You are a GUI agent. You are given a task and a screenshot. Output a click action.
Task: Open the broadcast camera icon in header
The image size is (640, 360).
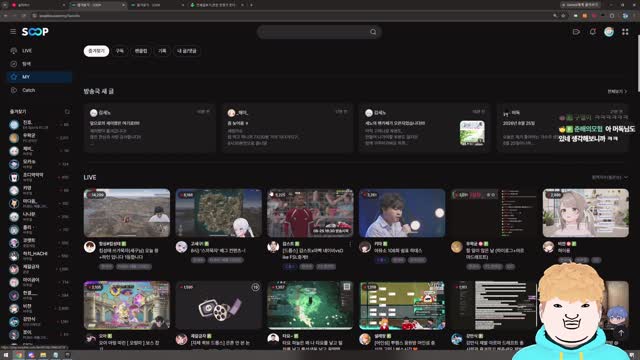576,31
